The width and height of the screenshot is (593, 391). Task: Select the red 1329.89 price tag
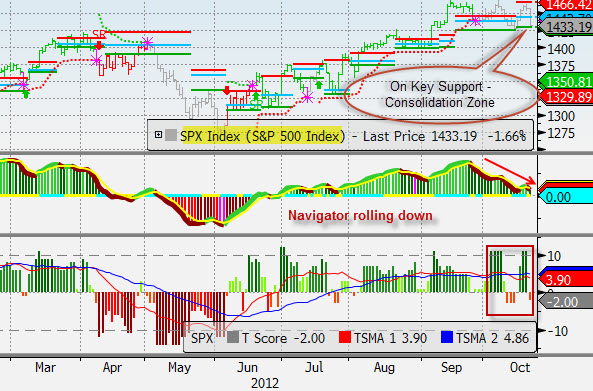(566, 97)
